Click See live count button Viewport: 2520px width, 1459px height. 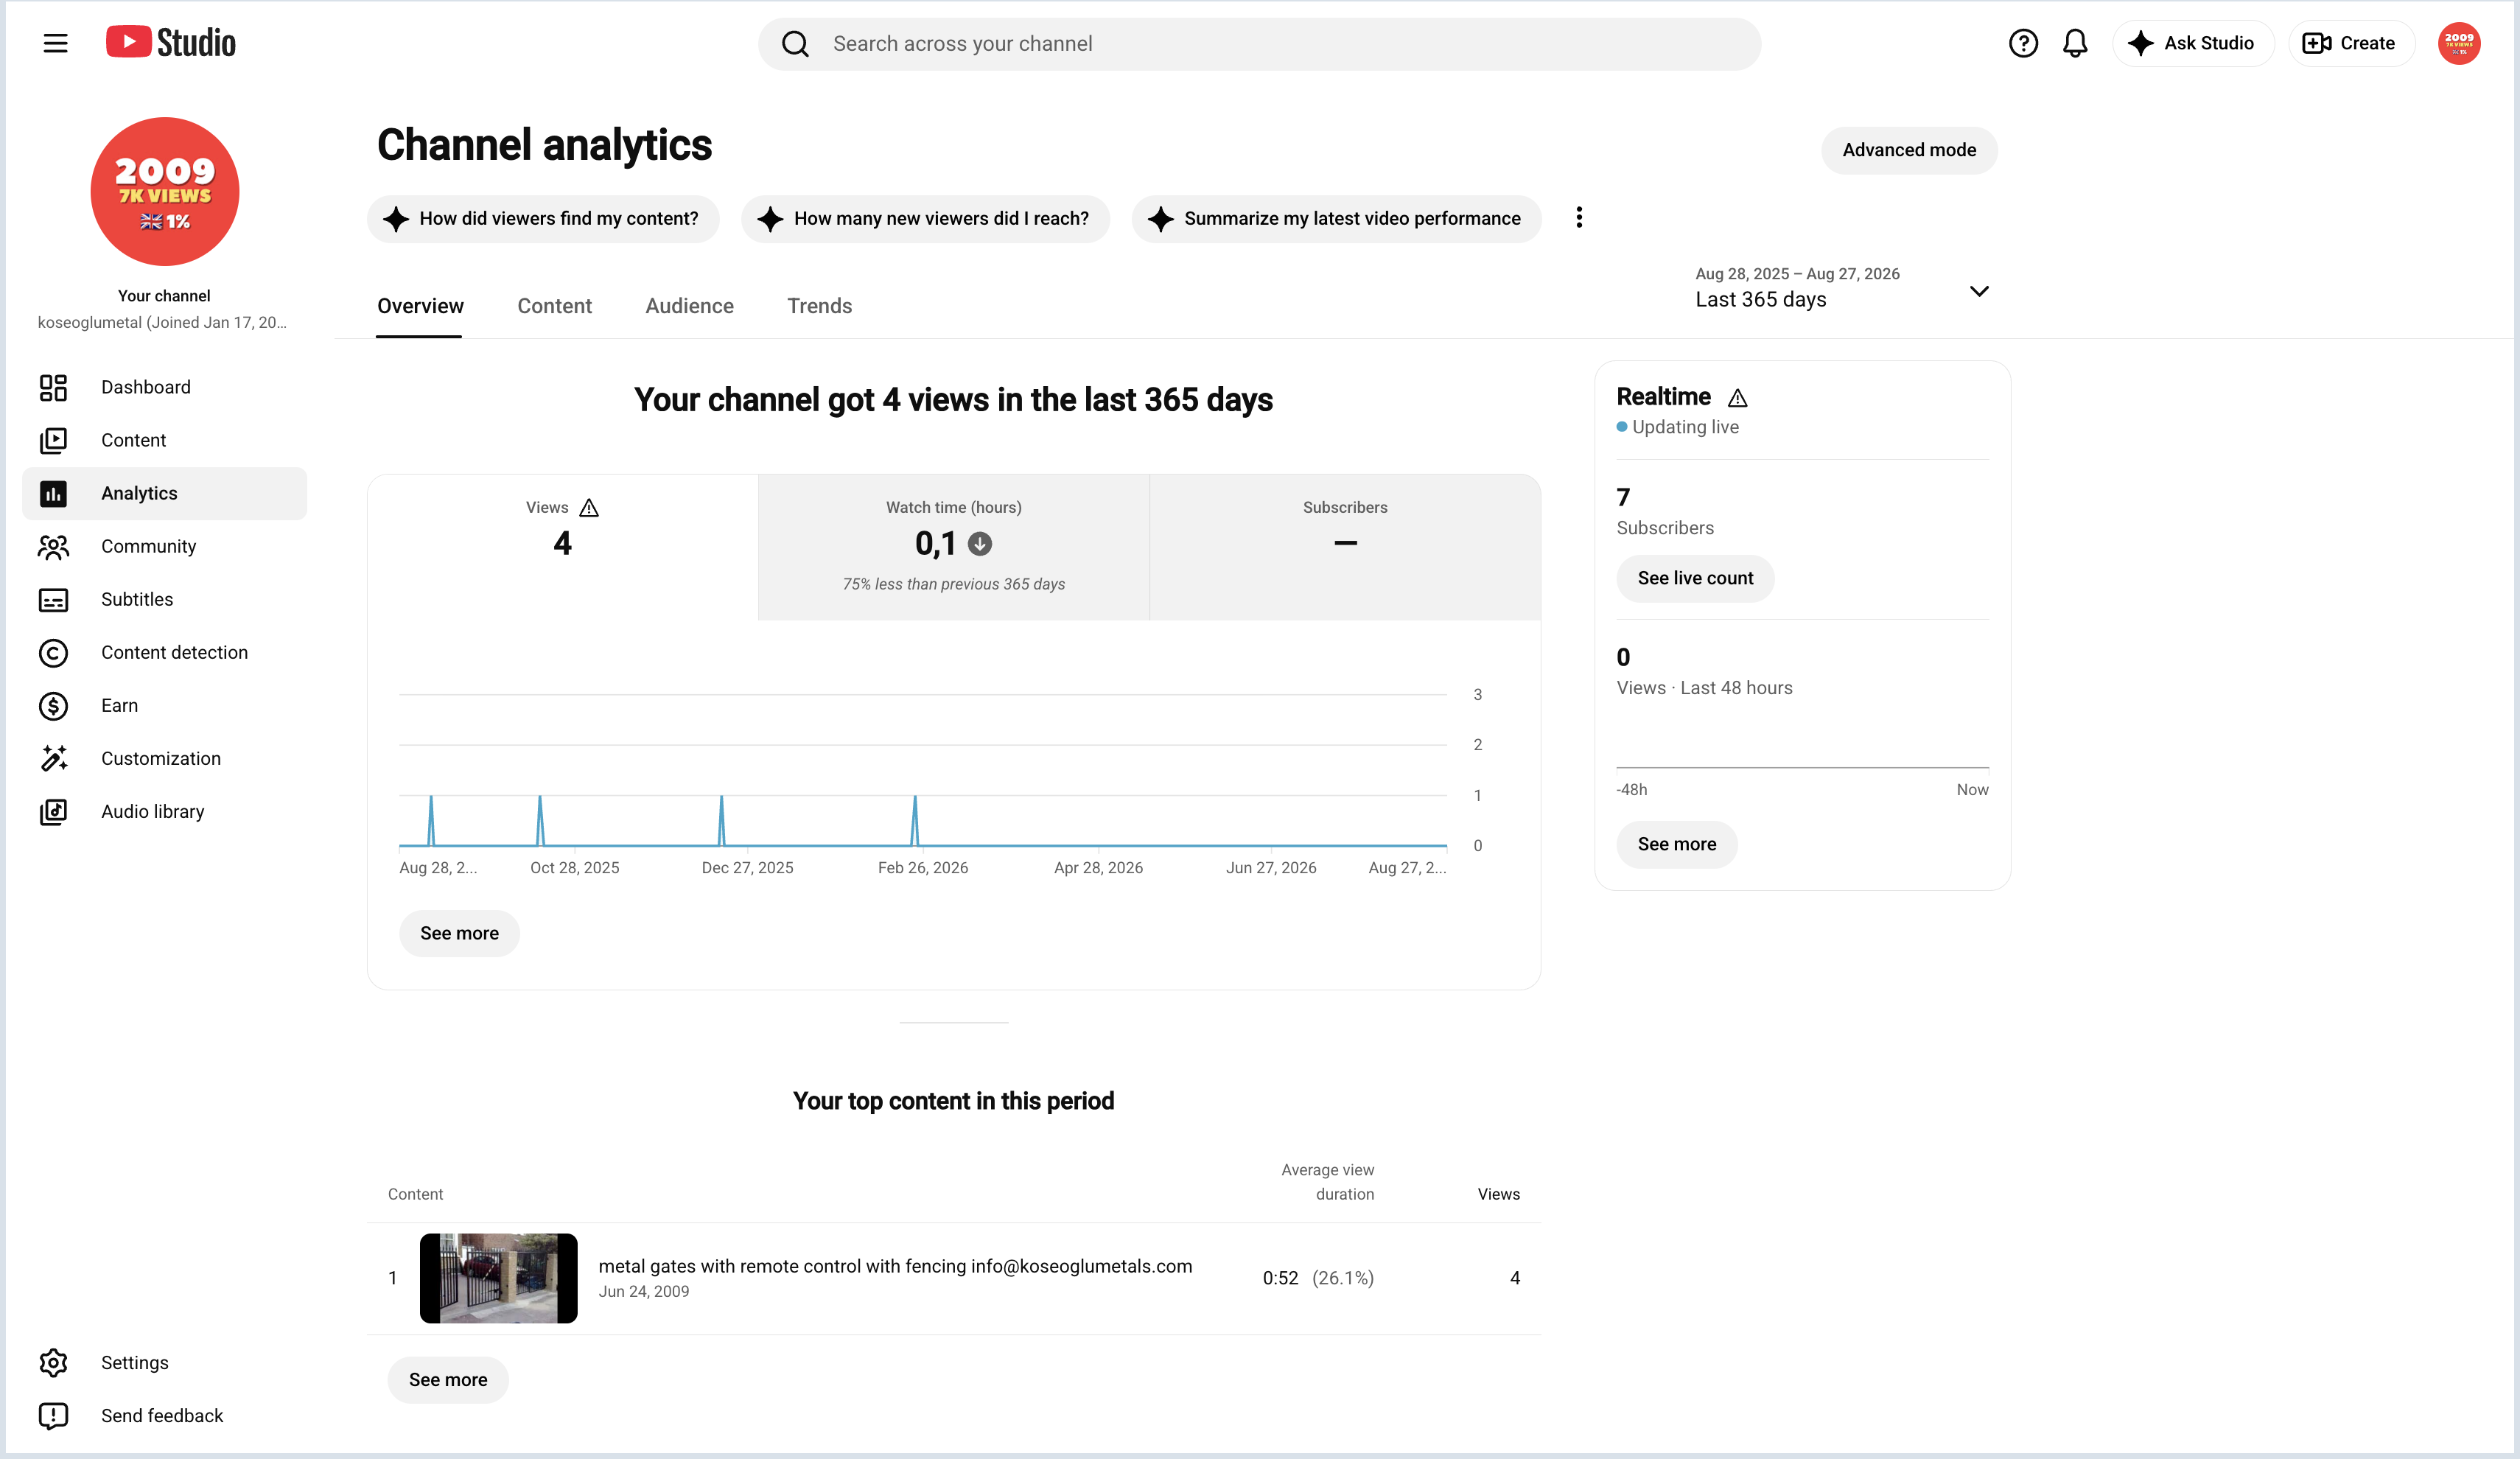tap(1695, 578)
